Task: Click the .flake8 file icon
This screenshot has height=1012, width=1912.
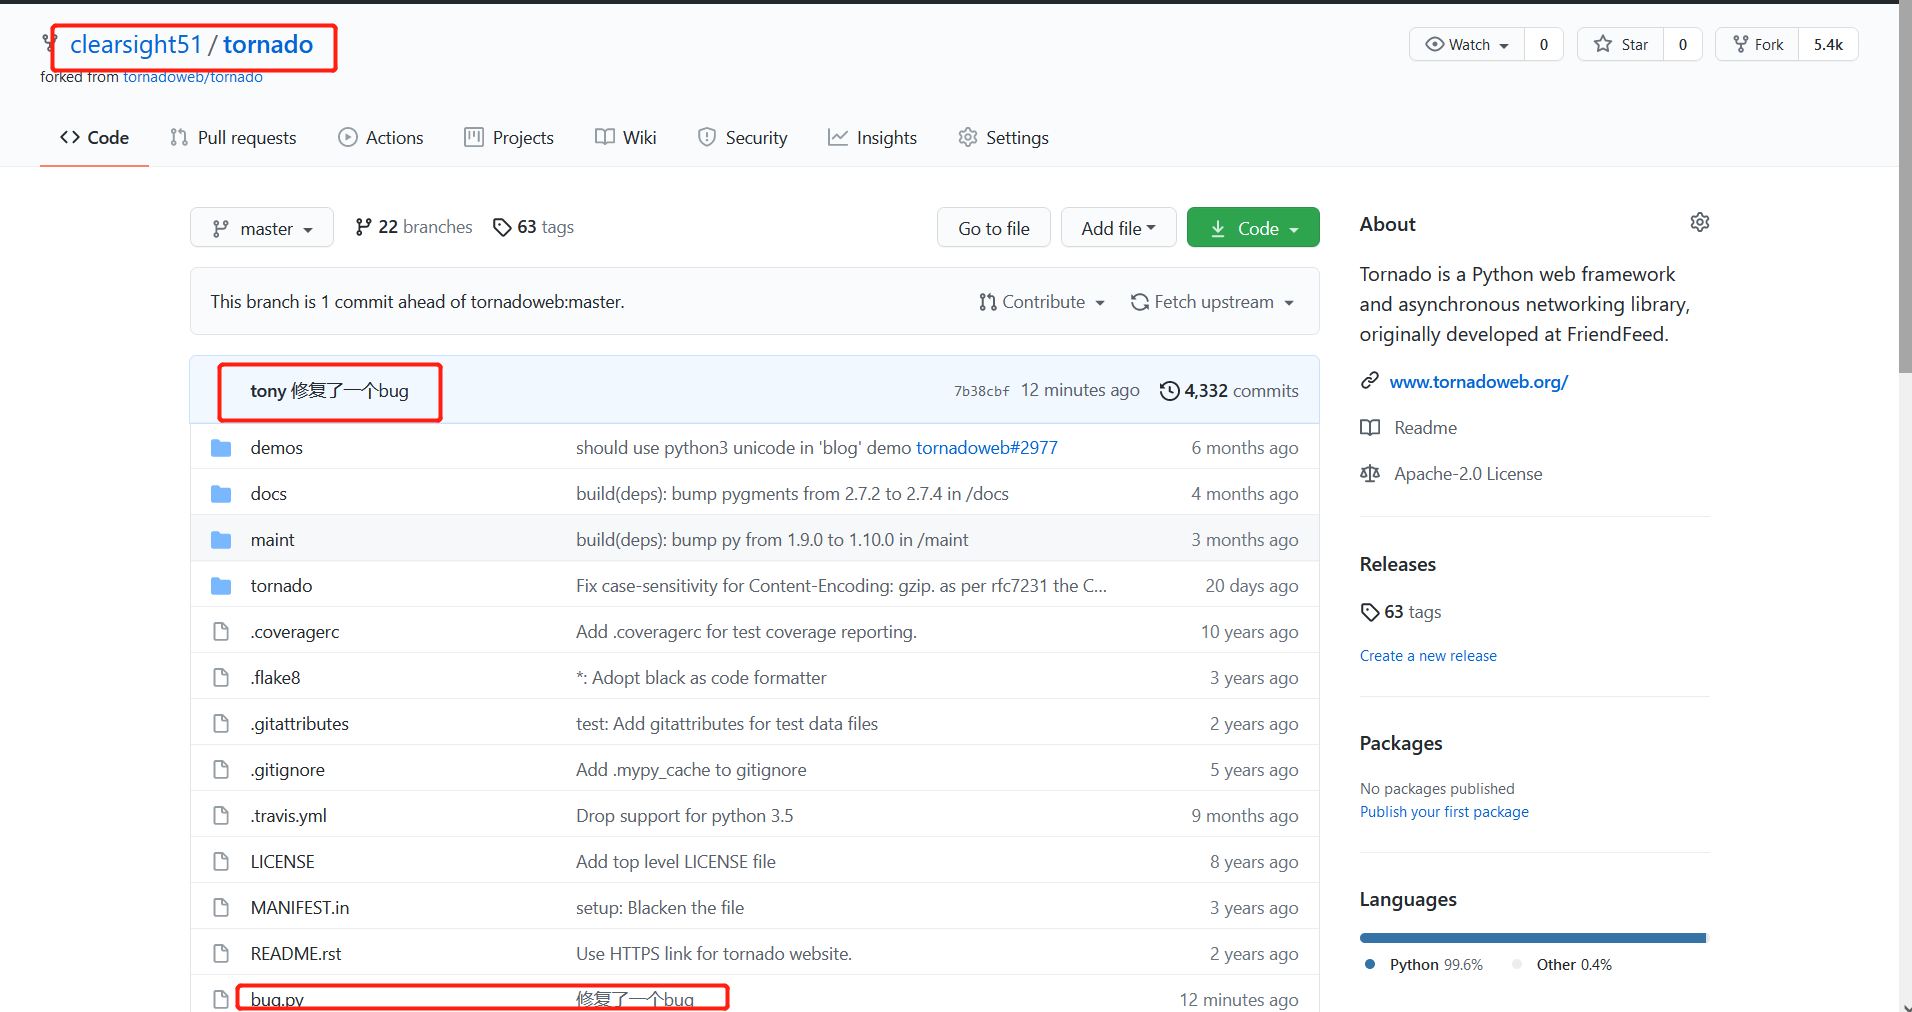Action: 221,678
